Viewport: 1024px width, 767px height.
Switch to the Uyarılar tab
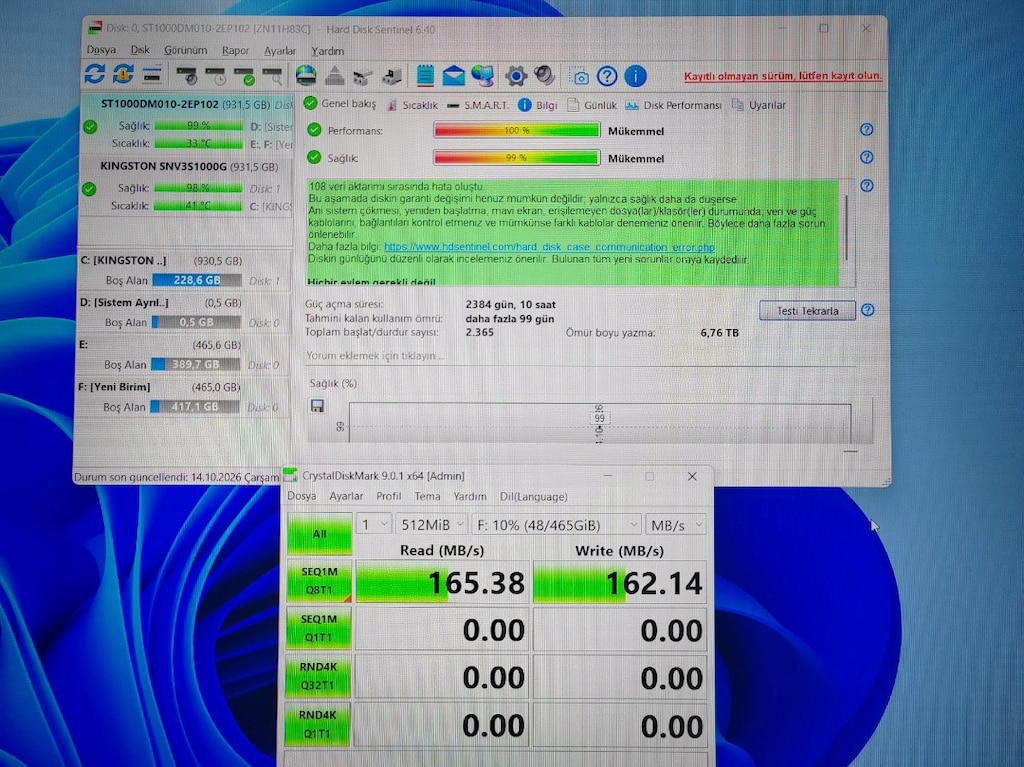point(759,105)
